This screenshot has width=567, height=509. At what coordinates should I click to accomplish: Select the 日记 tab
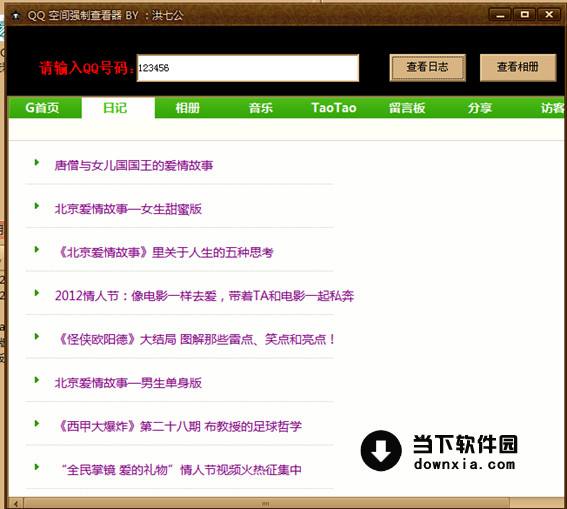[118, 108]
